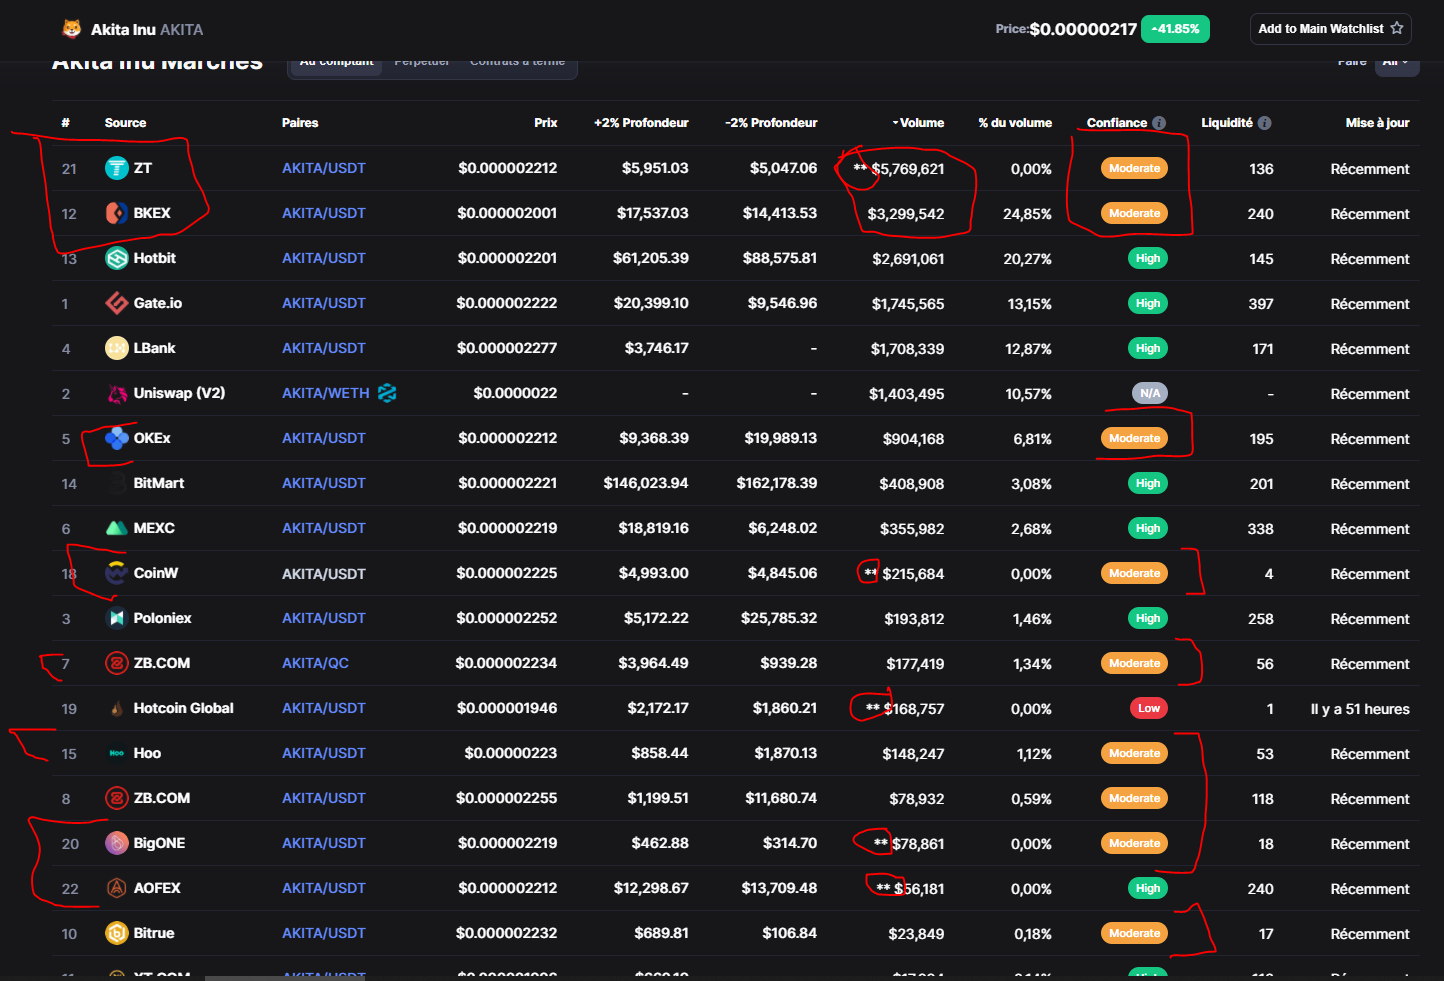Open the Hotcoin Global logo icon
1444x981 pixels.
coord(117,708)
